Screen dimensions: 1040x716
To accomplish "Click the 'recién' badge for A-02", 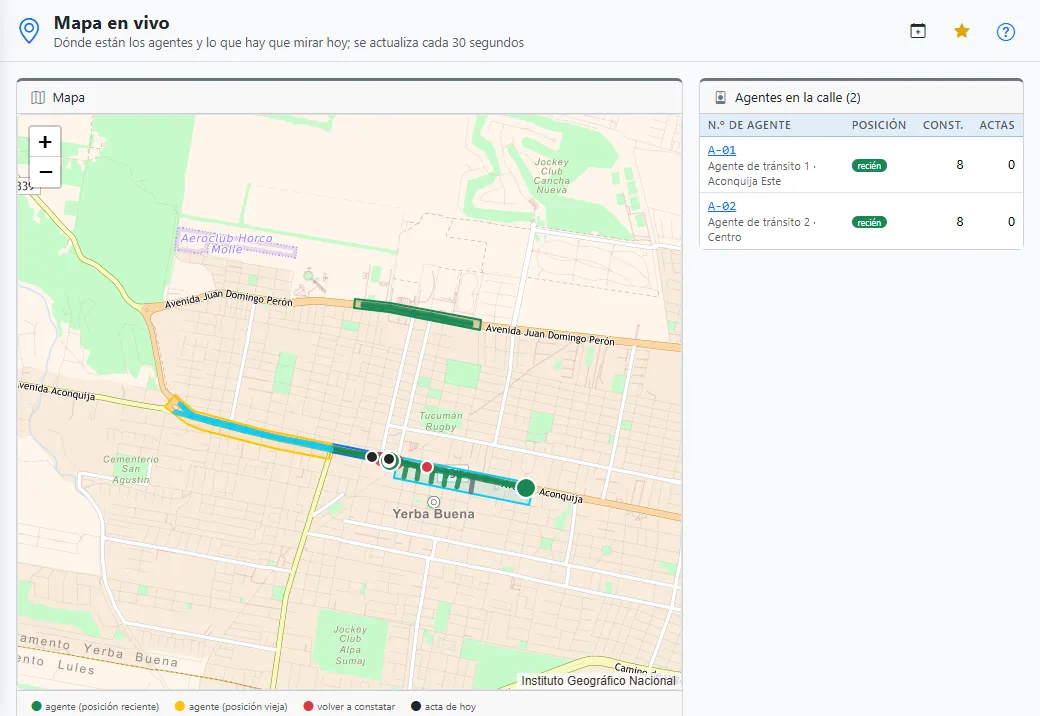I will coord(869,222).
